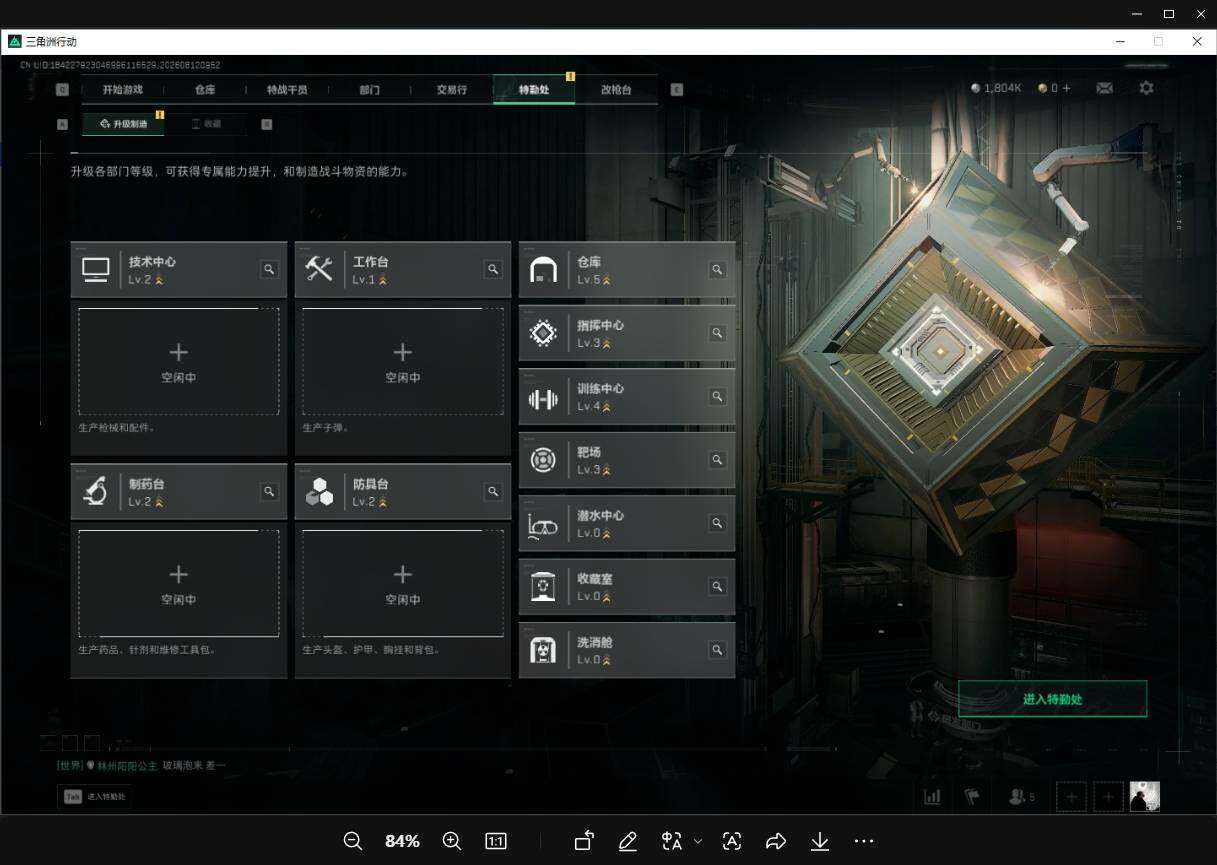1217x865 pixels.
Task: Rotate the image in the viewer
Action: (x=584, y=841)
